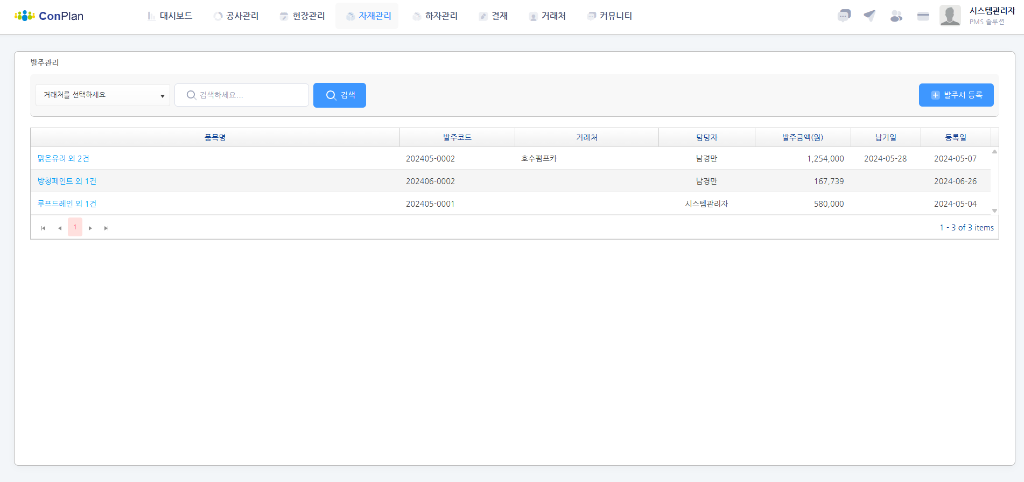Screen dimensions: 1024x482
Task: Select the registered date 2024-05-04 cell
Action: (955, 204)
